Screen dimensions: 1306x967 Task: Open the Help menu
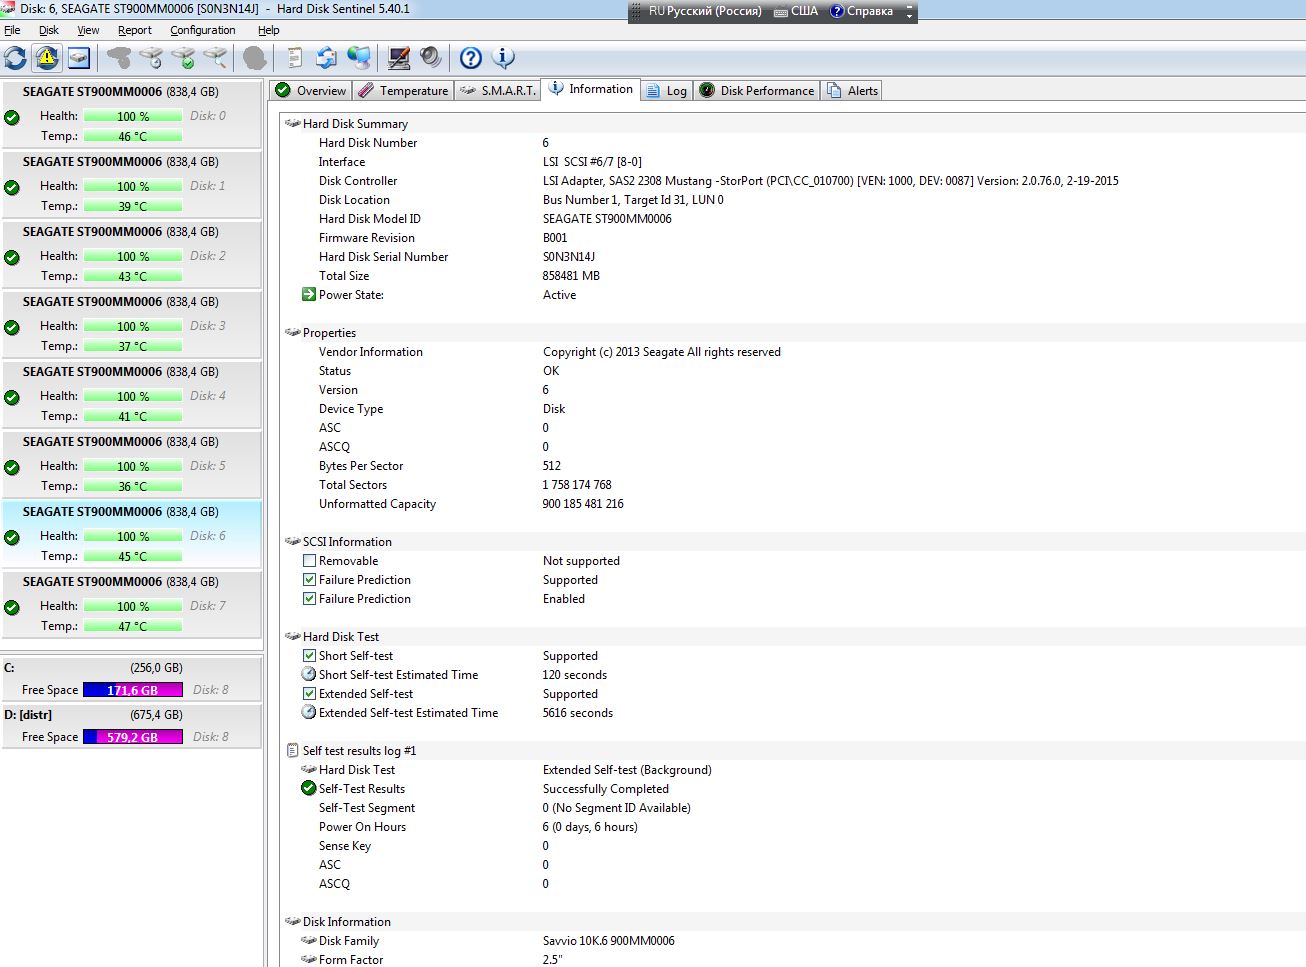point(268,30)
